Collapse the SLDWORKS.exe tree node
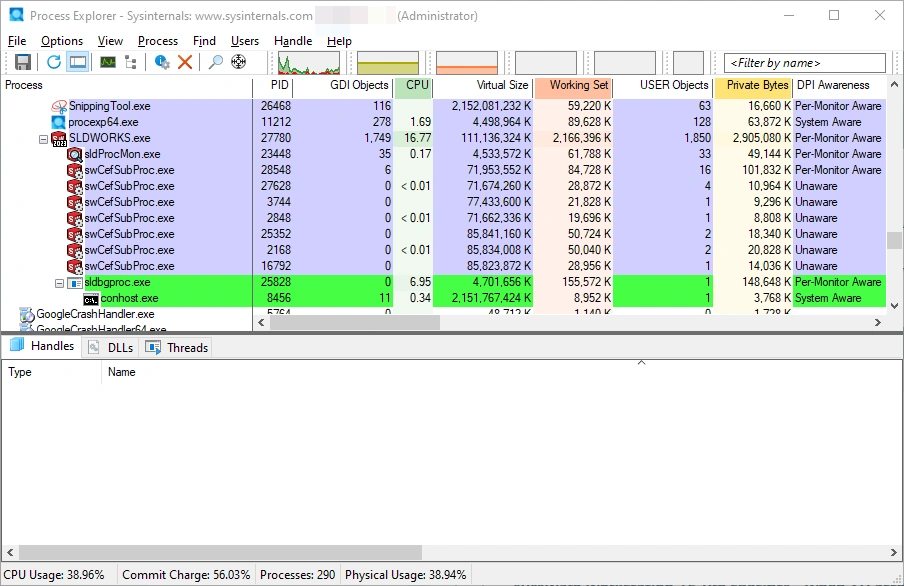The height and width of the screenshot is (586, 904). tap(43, 139)
